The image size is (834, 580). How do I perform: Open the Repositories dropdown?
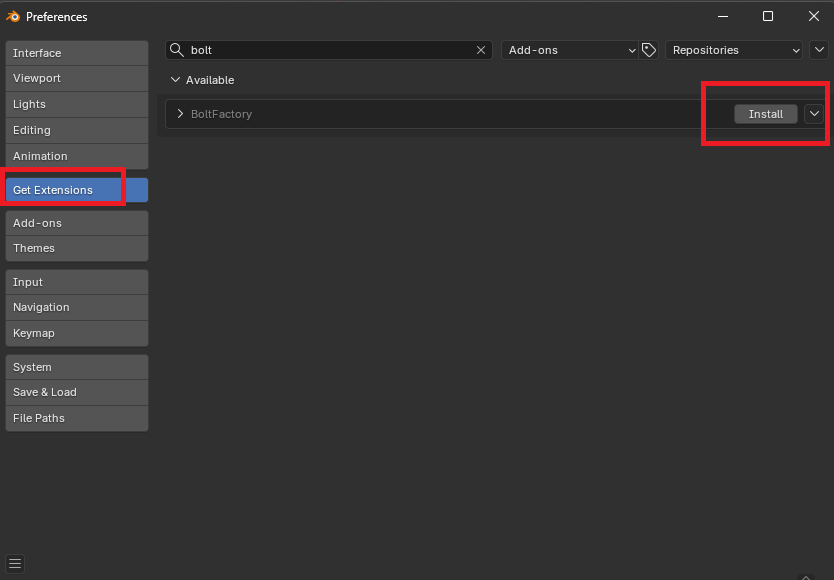[735, 50]
